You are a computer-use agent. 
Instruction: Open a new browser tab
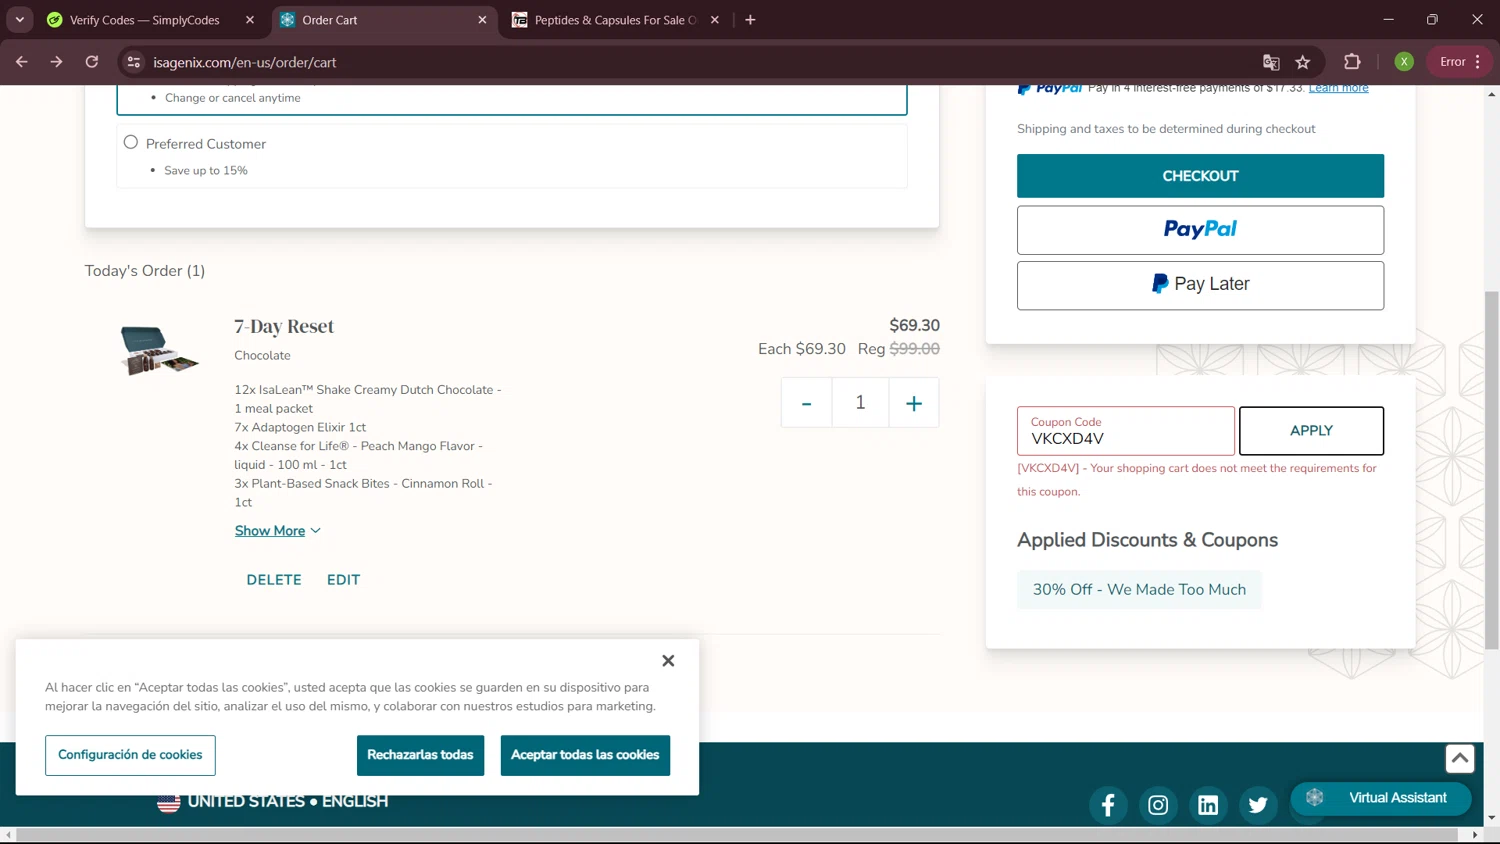[750, 20]
